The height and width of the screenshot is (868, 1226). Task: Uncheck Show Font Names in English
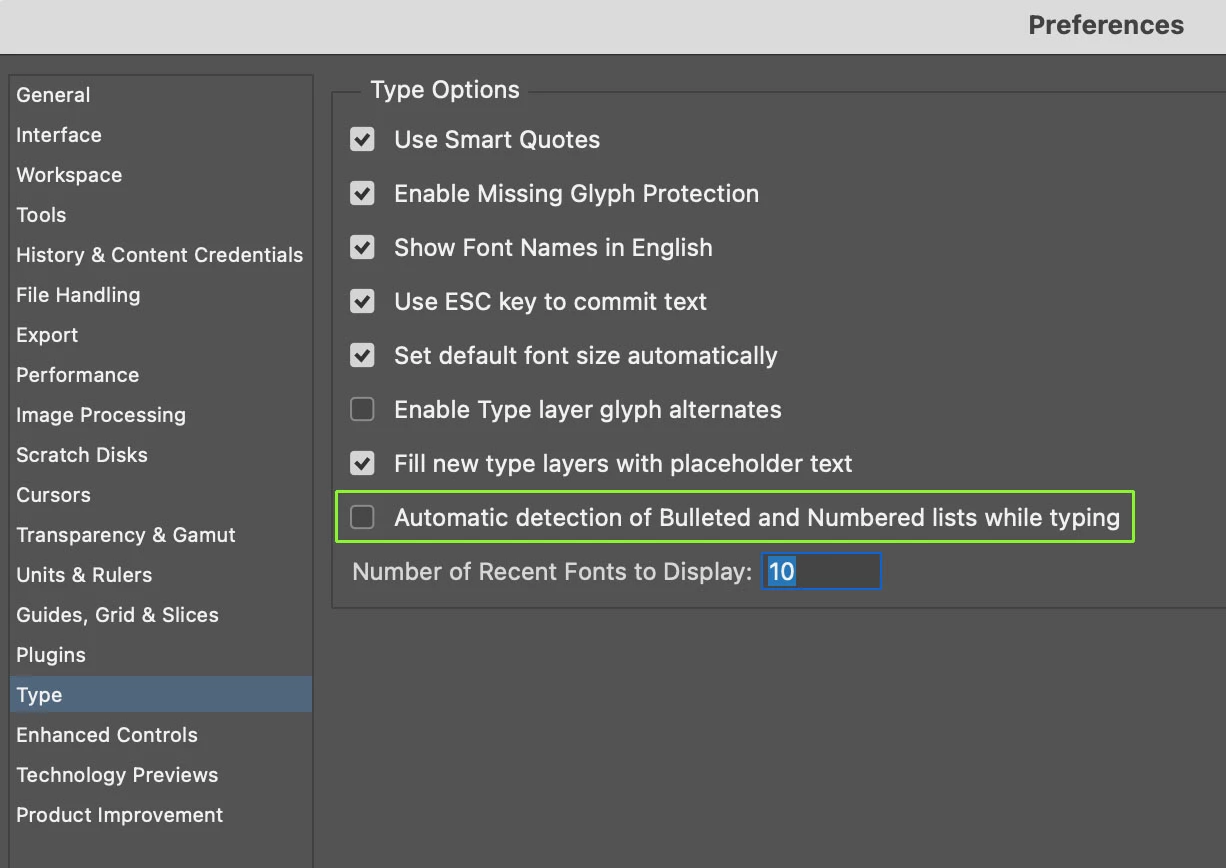(x=362, y=248)
